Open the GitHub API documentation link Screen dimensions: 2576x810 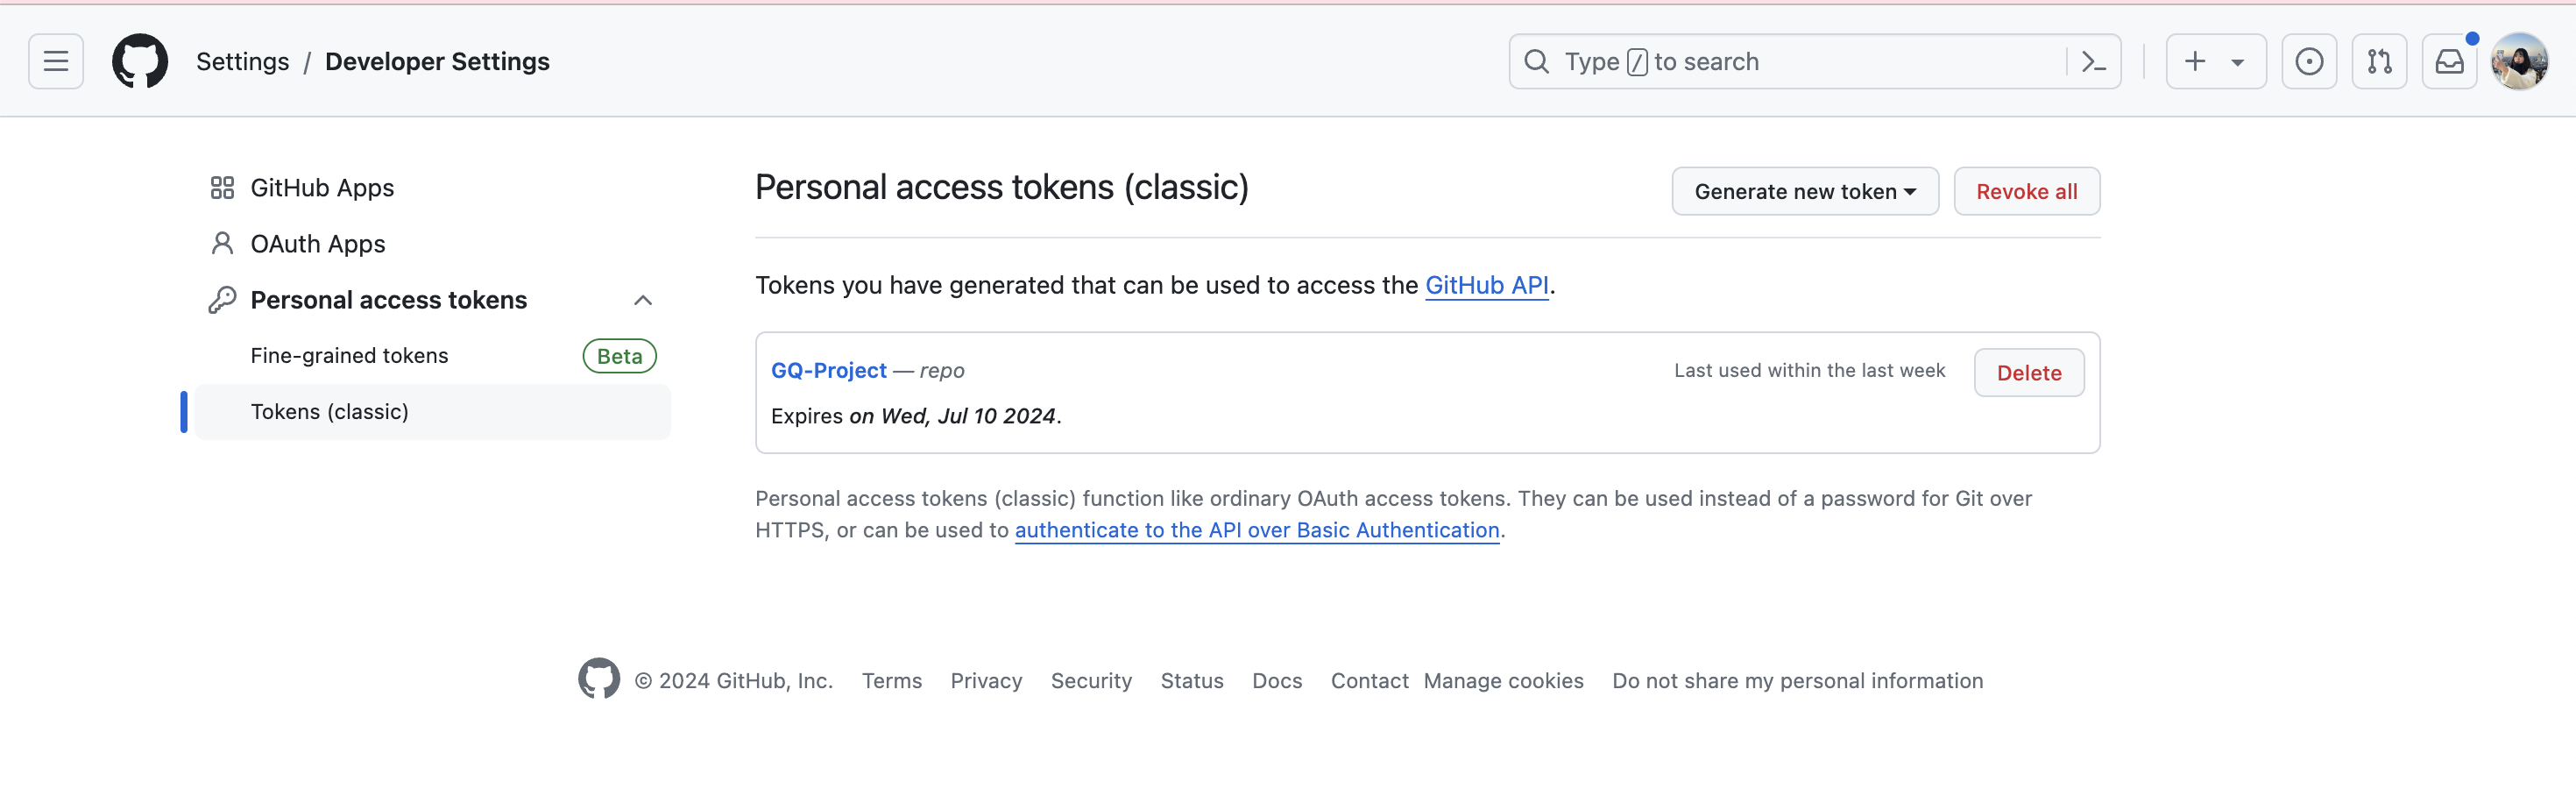(1487, 285)
